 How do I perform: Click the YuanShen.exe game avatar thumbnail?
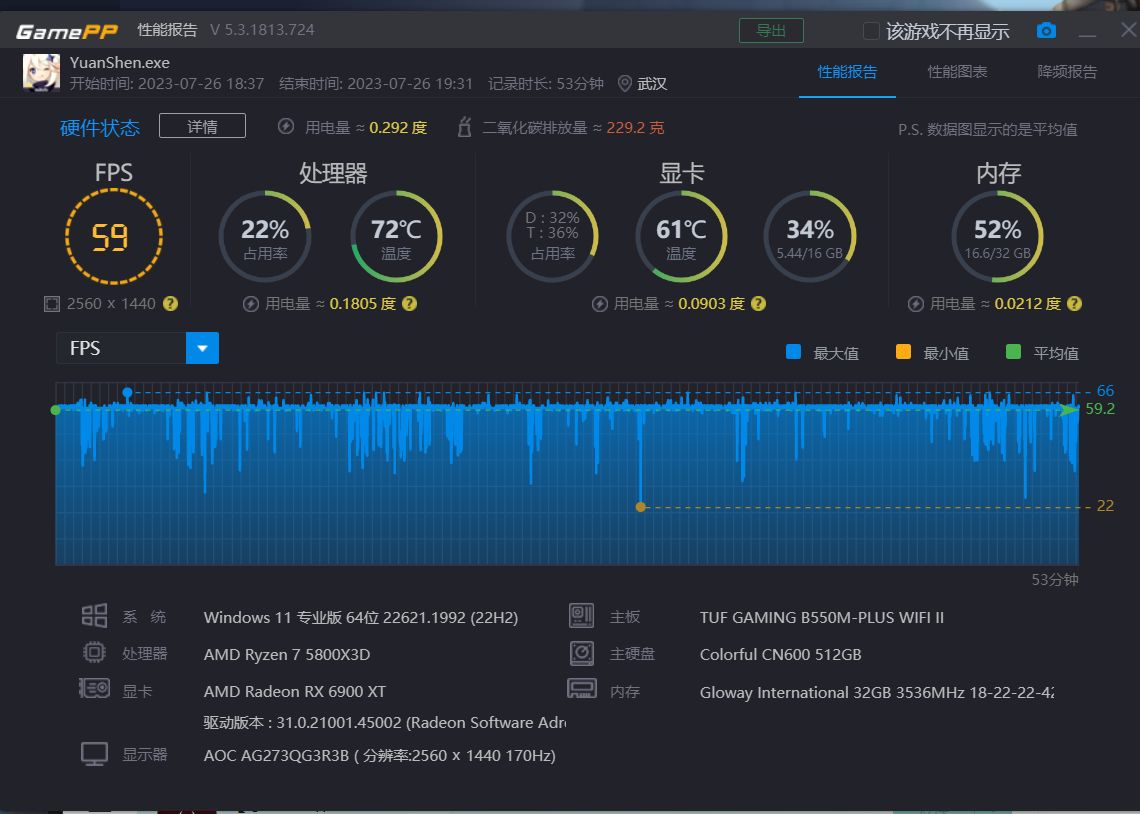pos(41,72)
